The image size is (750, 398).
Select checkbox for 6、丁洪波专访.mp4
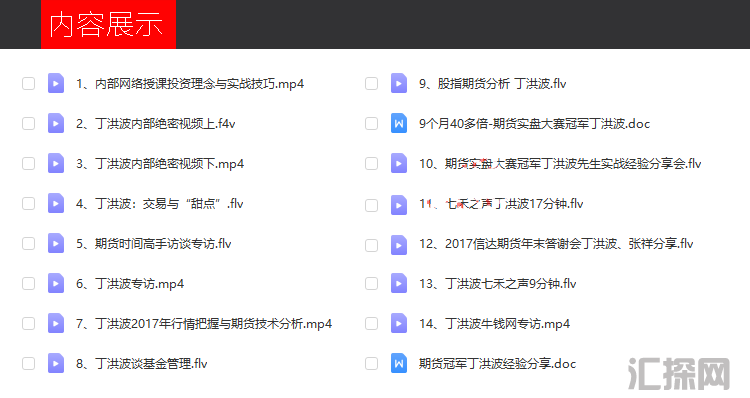click(x=29, y=283)
